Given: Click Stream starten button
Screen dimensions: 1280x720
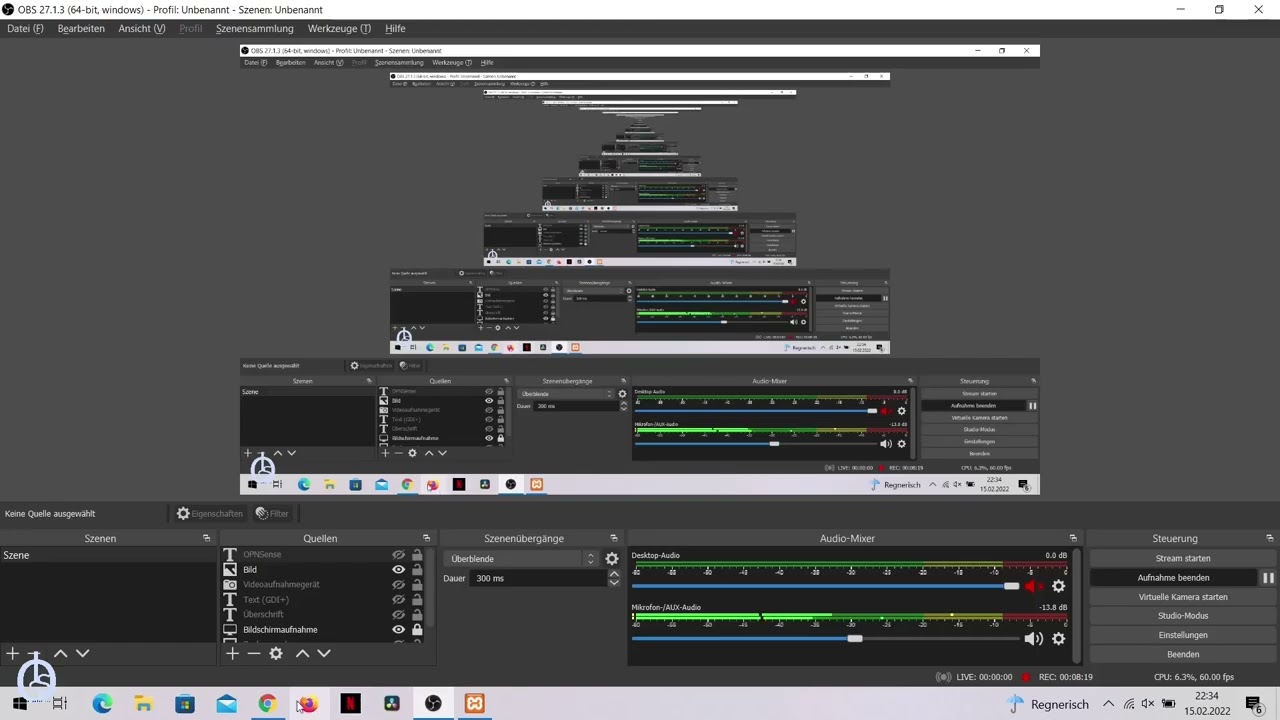Looking at the screenshot, I should pyautogui.click(x=1183, y=559).
